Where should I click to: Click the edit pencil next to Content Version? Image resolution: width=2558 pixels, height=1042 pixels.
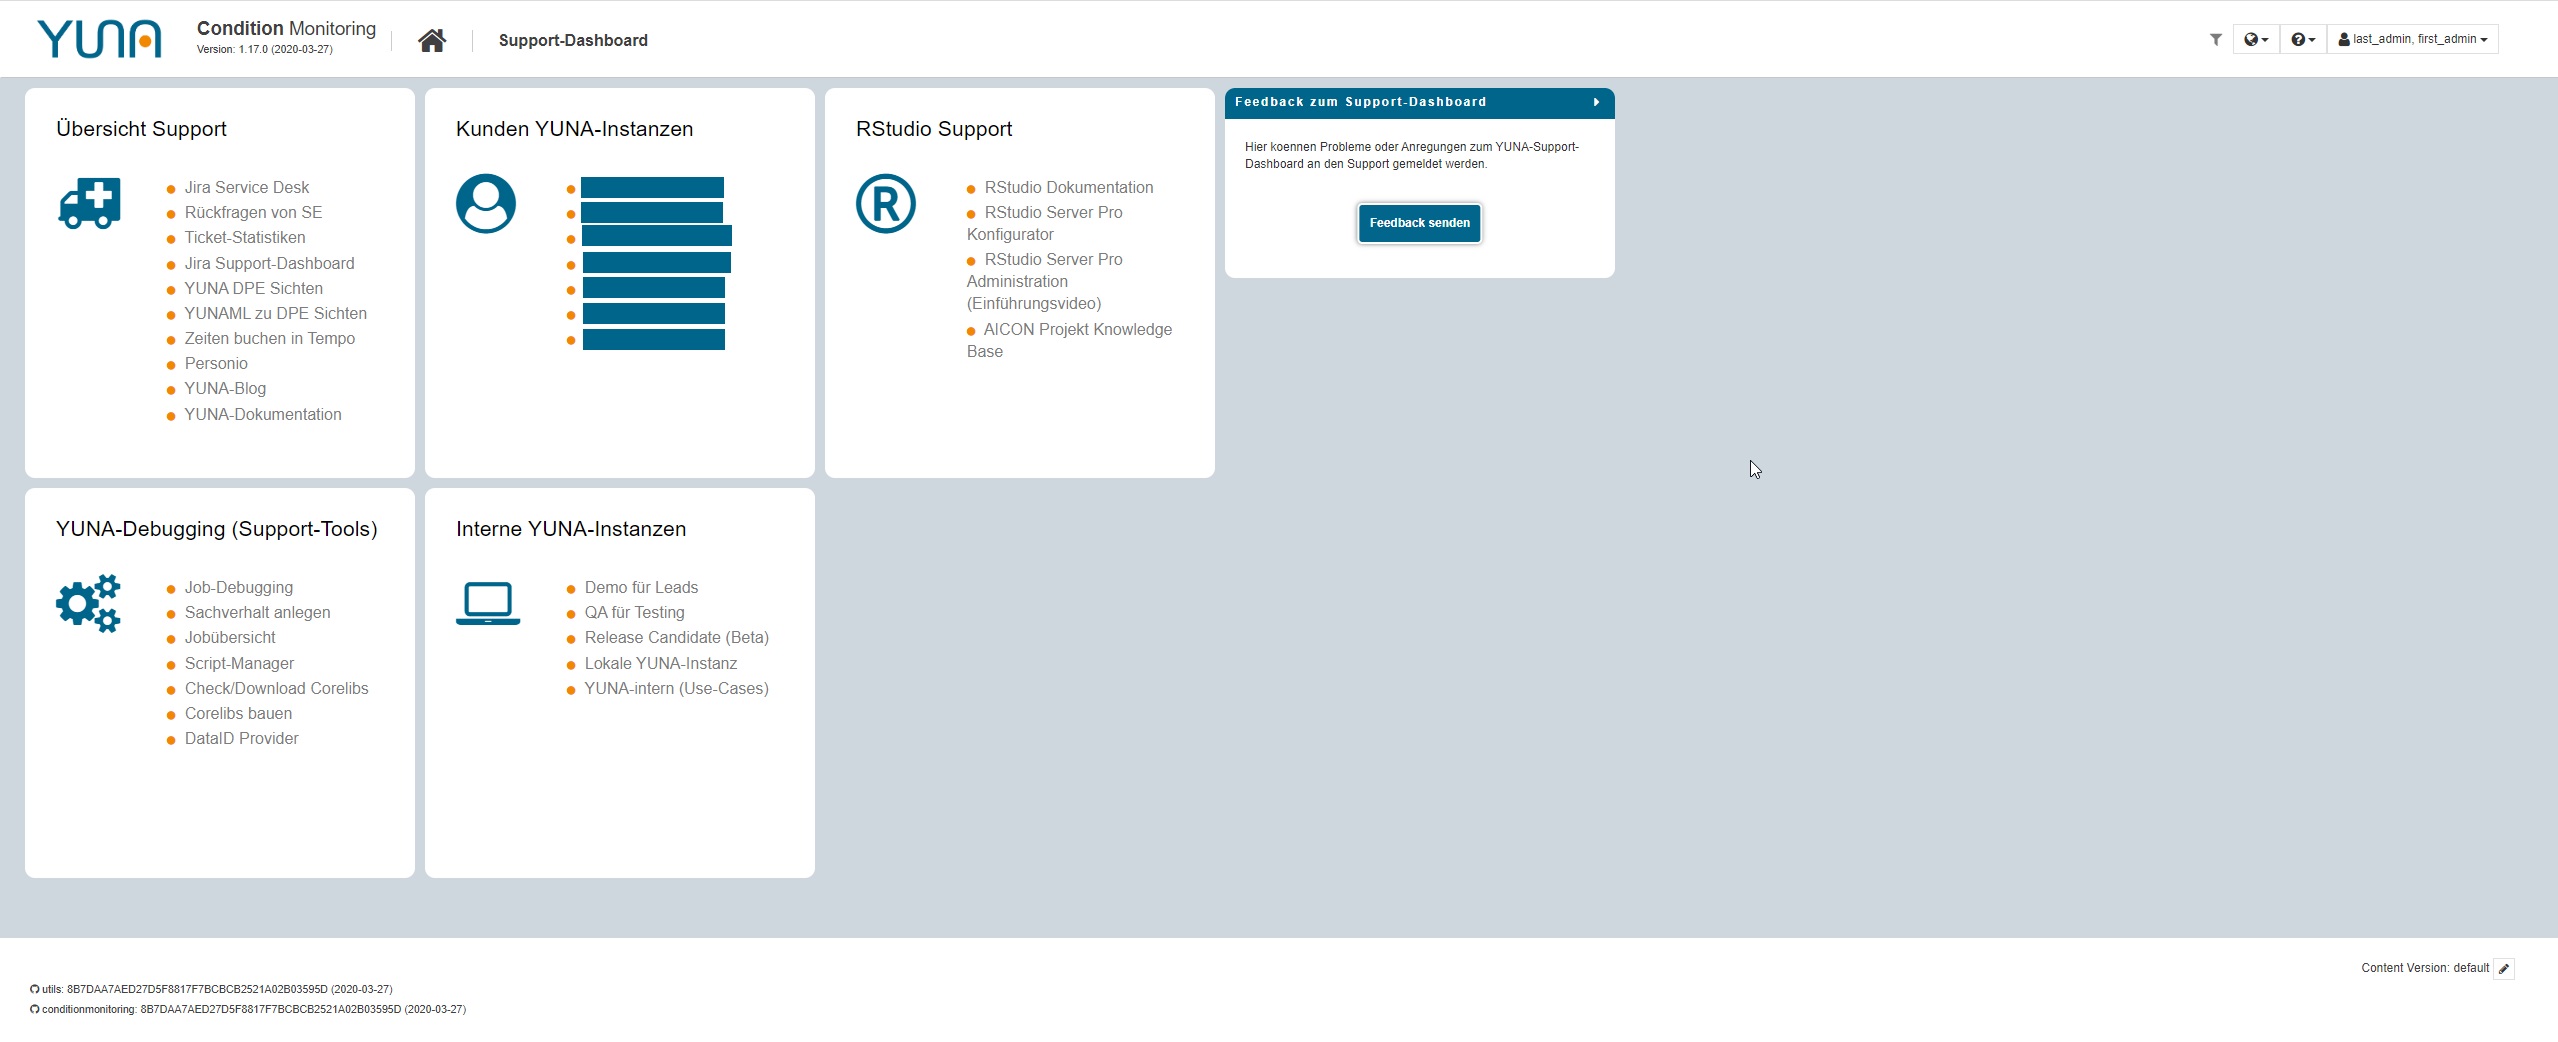pyautogui.click(x=2504, y=968)
